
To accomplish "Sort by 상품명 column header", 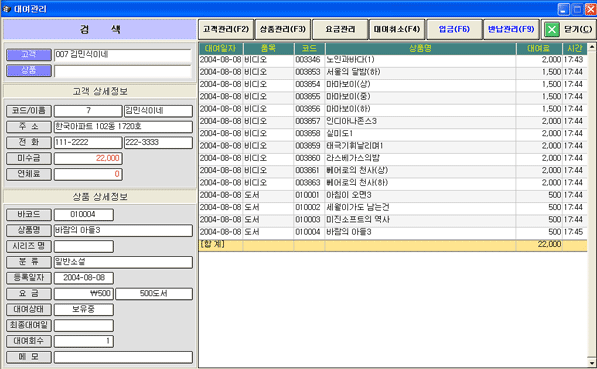I will (420, 48).
